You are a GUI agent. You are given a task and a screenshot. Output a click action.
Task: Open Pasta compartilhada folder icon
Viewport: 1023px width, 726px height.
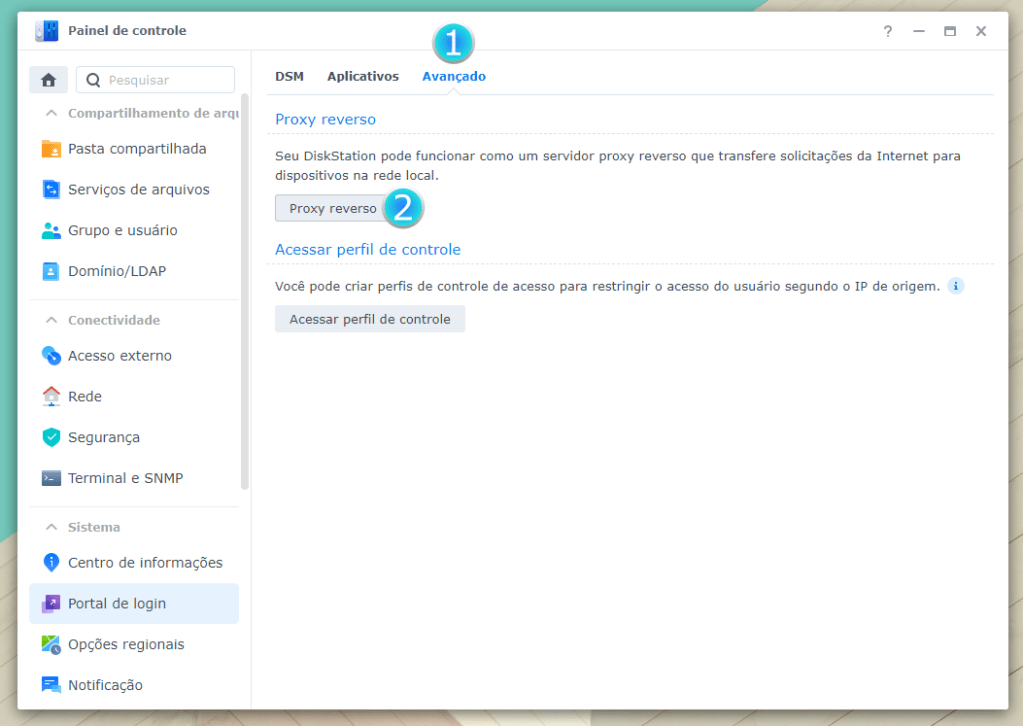[x=51, y=149]
